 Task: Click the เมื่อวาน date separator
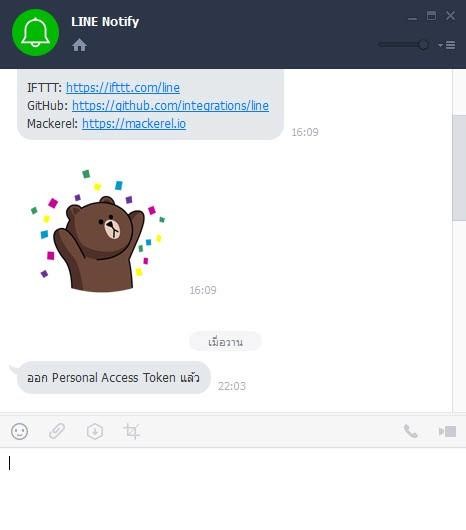coord(225,342)
